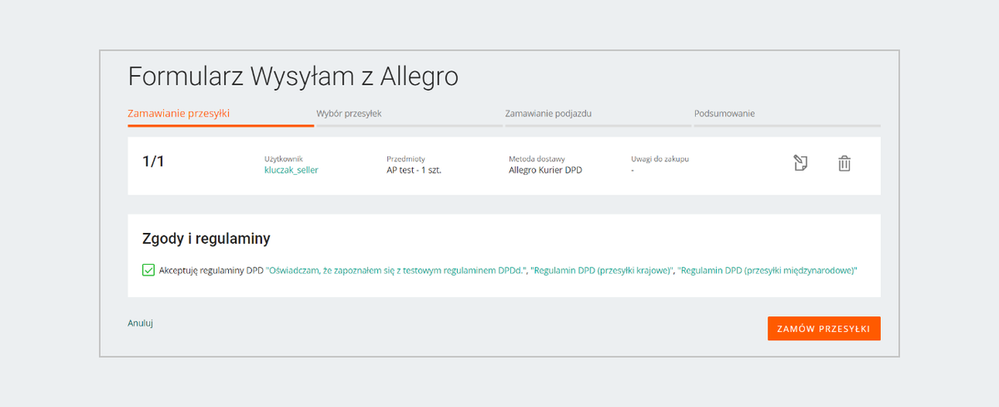Image resolution: width=999 pixels, height=407 pixels.
Task: Switch to Zamawianie przesyłki tab
Action: (179, 113)
